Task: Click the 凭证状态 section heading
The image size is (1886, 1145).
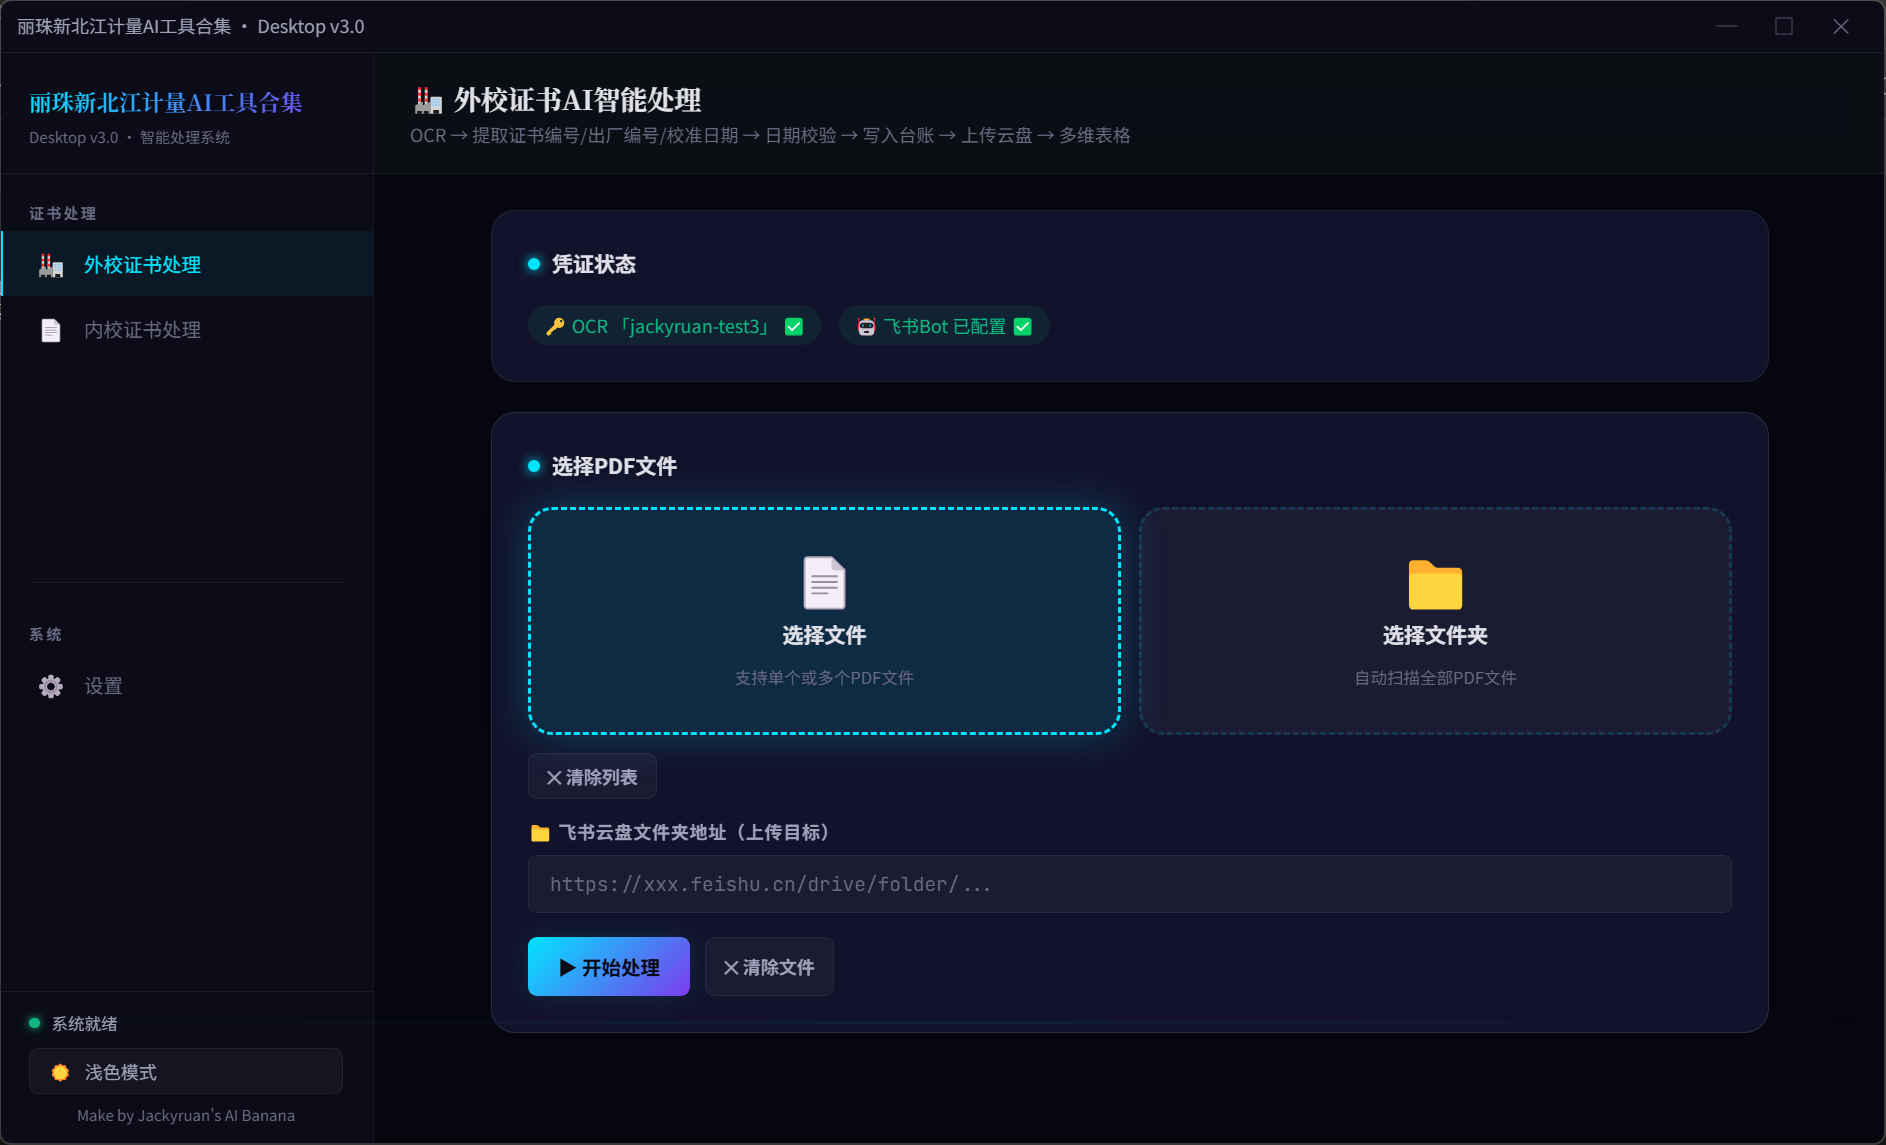Action: pyautogui.click(x=593, y=264)
